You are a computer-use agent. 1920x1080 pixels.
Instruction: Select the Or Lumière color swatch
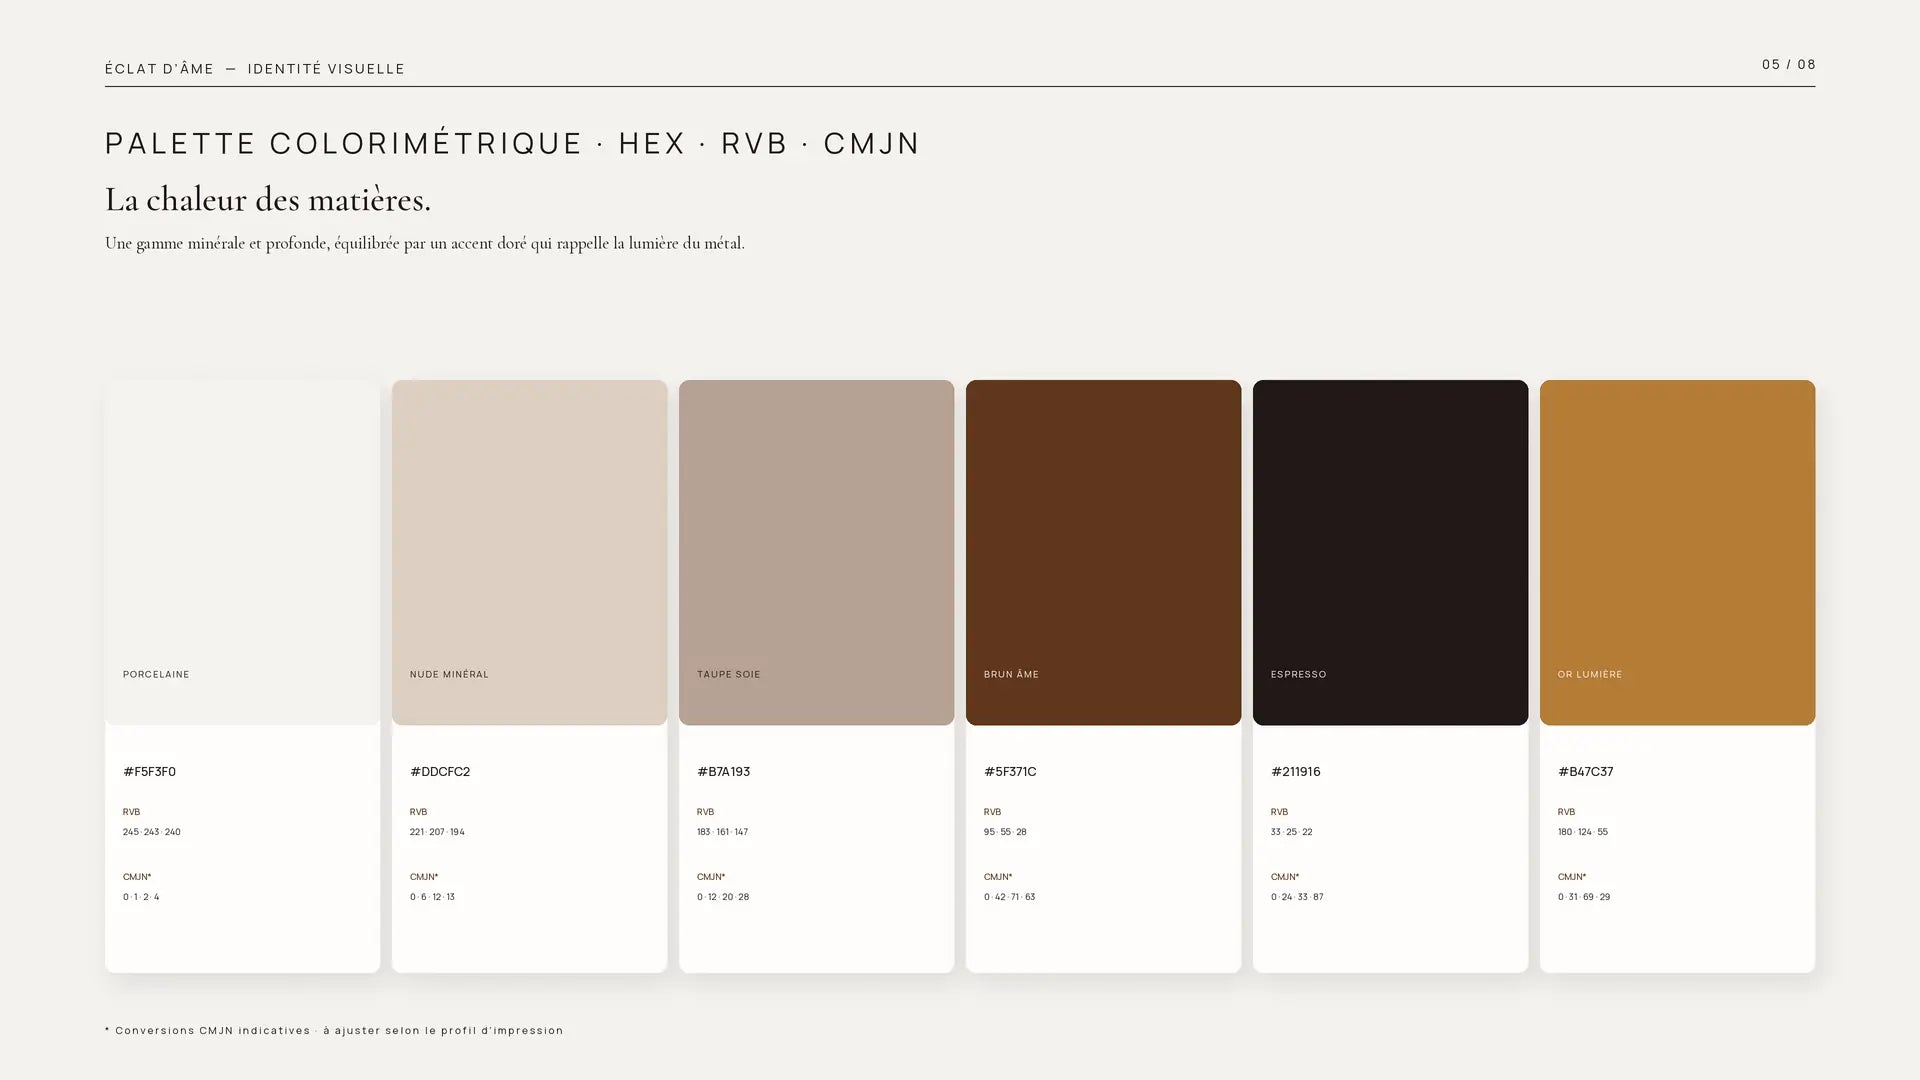point(1677,552)
